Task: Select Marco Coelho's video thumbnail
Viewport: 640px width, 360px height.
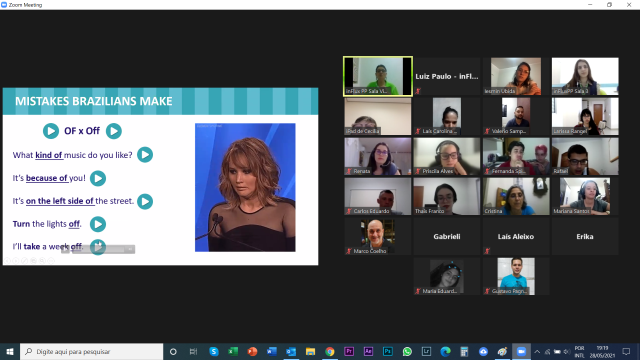Action: 378,236
